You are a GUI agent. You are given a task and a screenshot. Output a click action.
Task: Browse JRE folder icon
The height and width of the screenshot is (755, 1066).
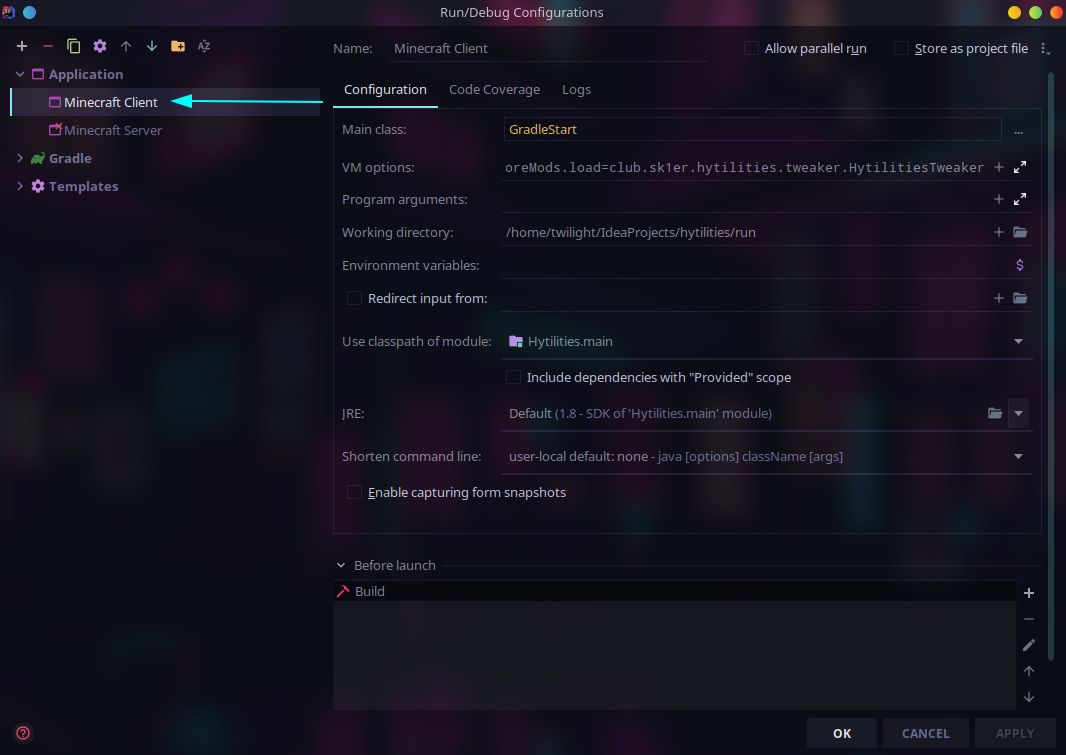tap(995, 413)
